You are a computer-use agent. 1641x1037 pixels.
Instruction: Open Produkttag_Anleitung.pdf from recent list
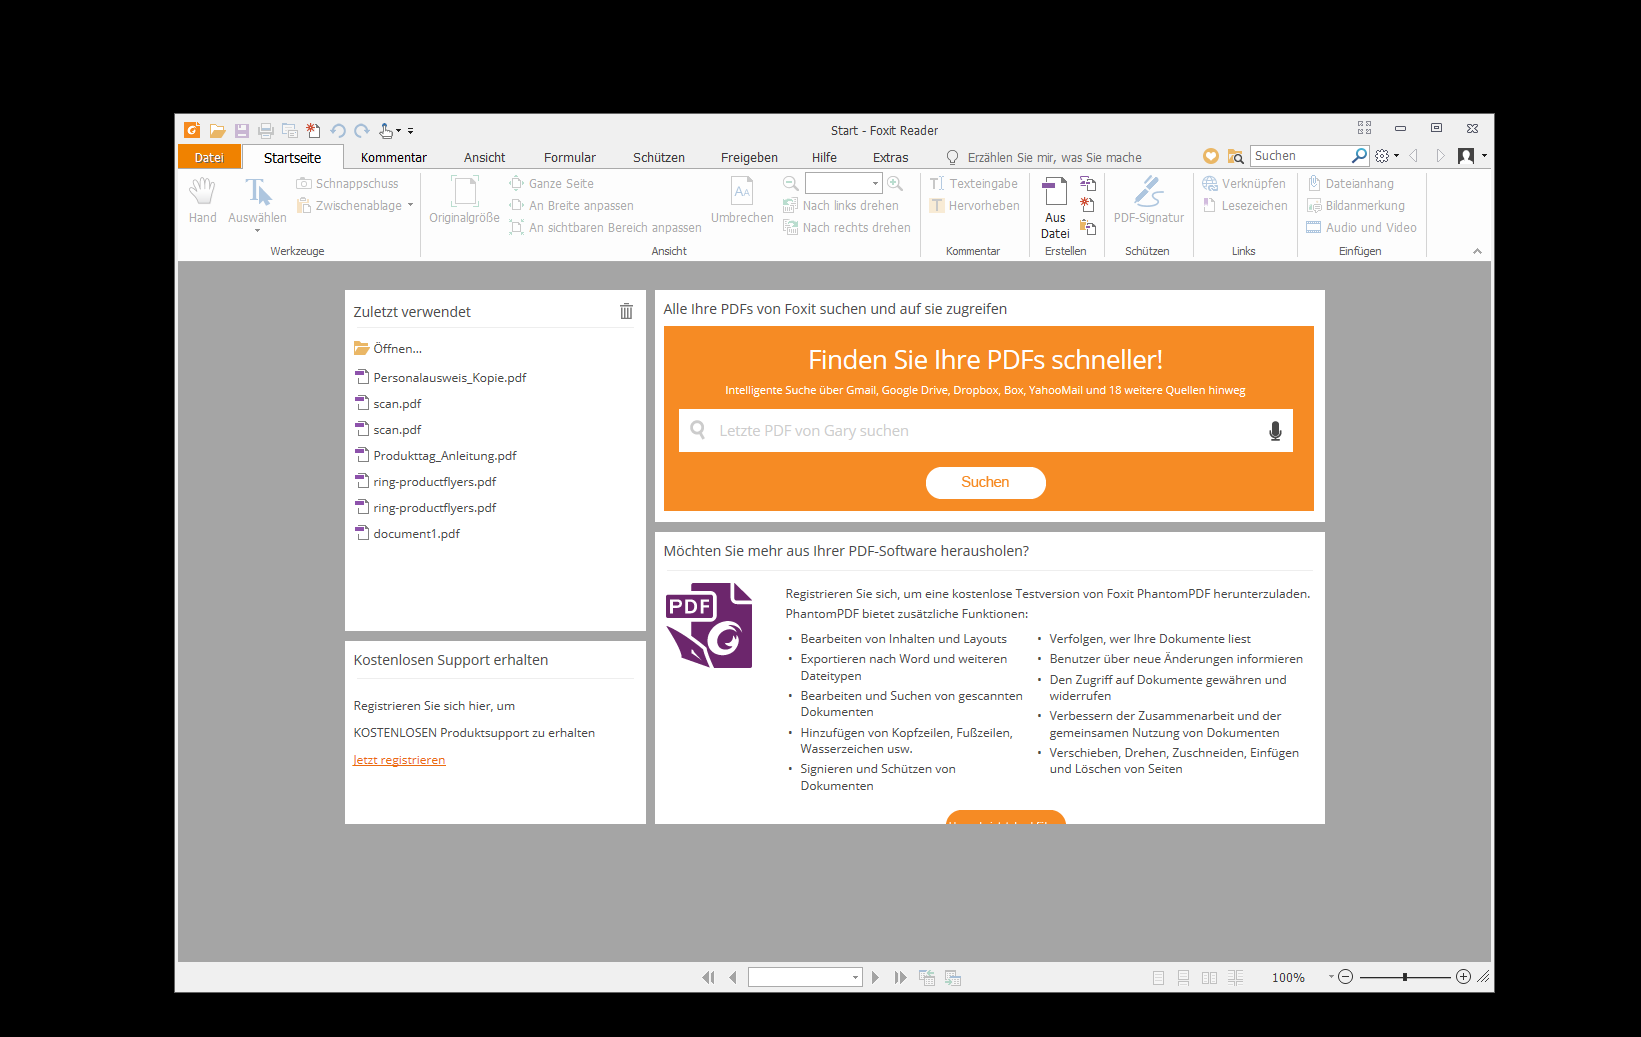coord(435,456)
